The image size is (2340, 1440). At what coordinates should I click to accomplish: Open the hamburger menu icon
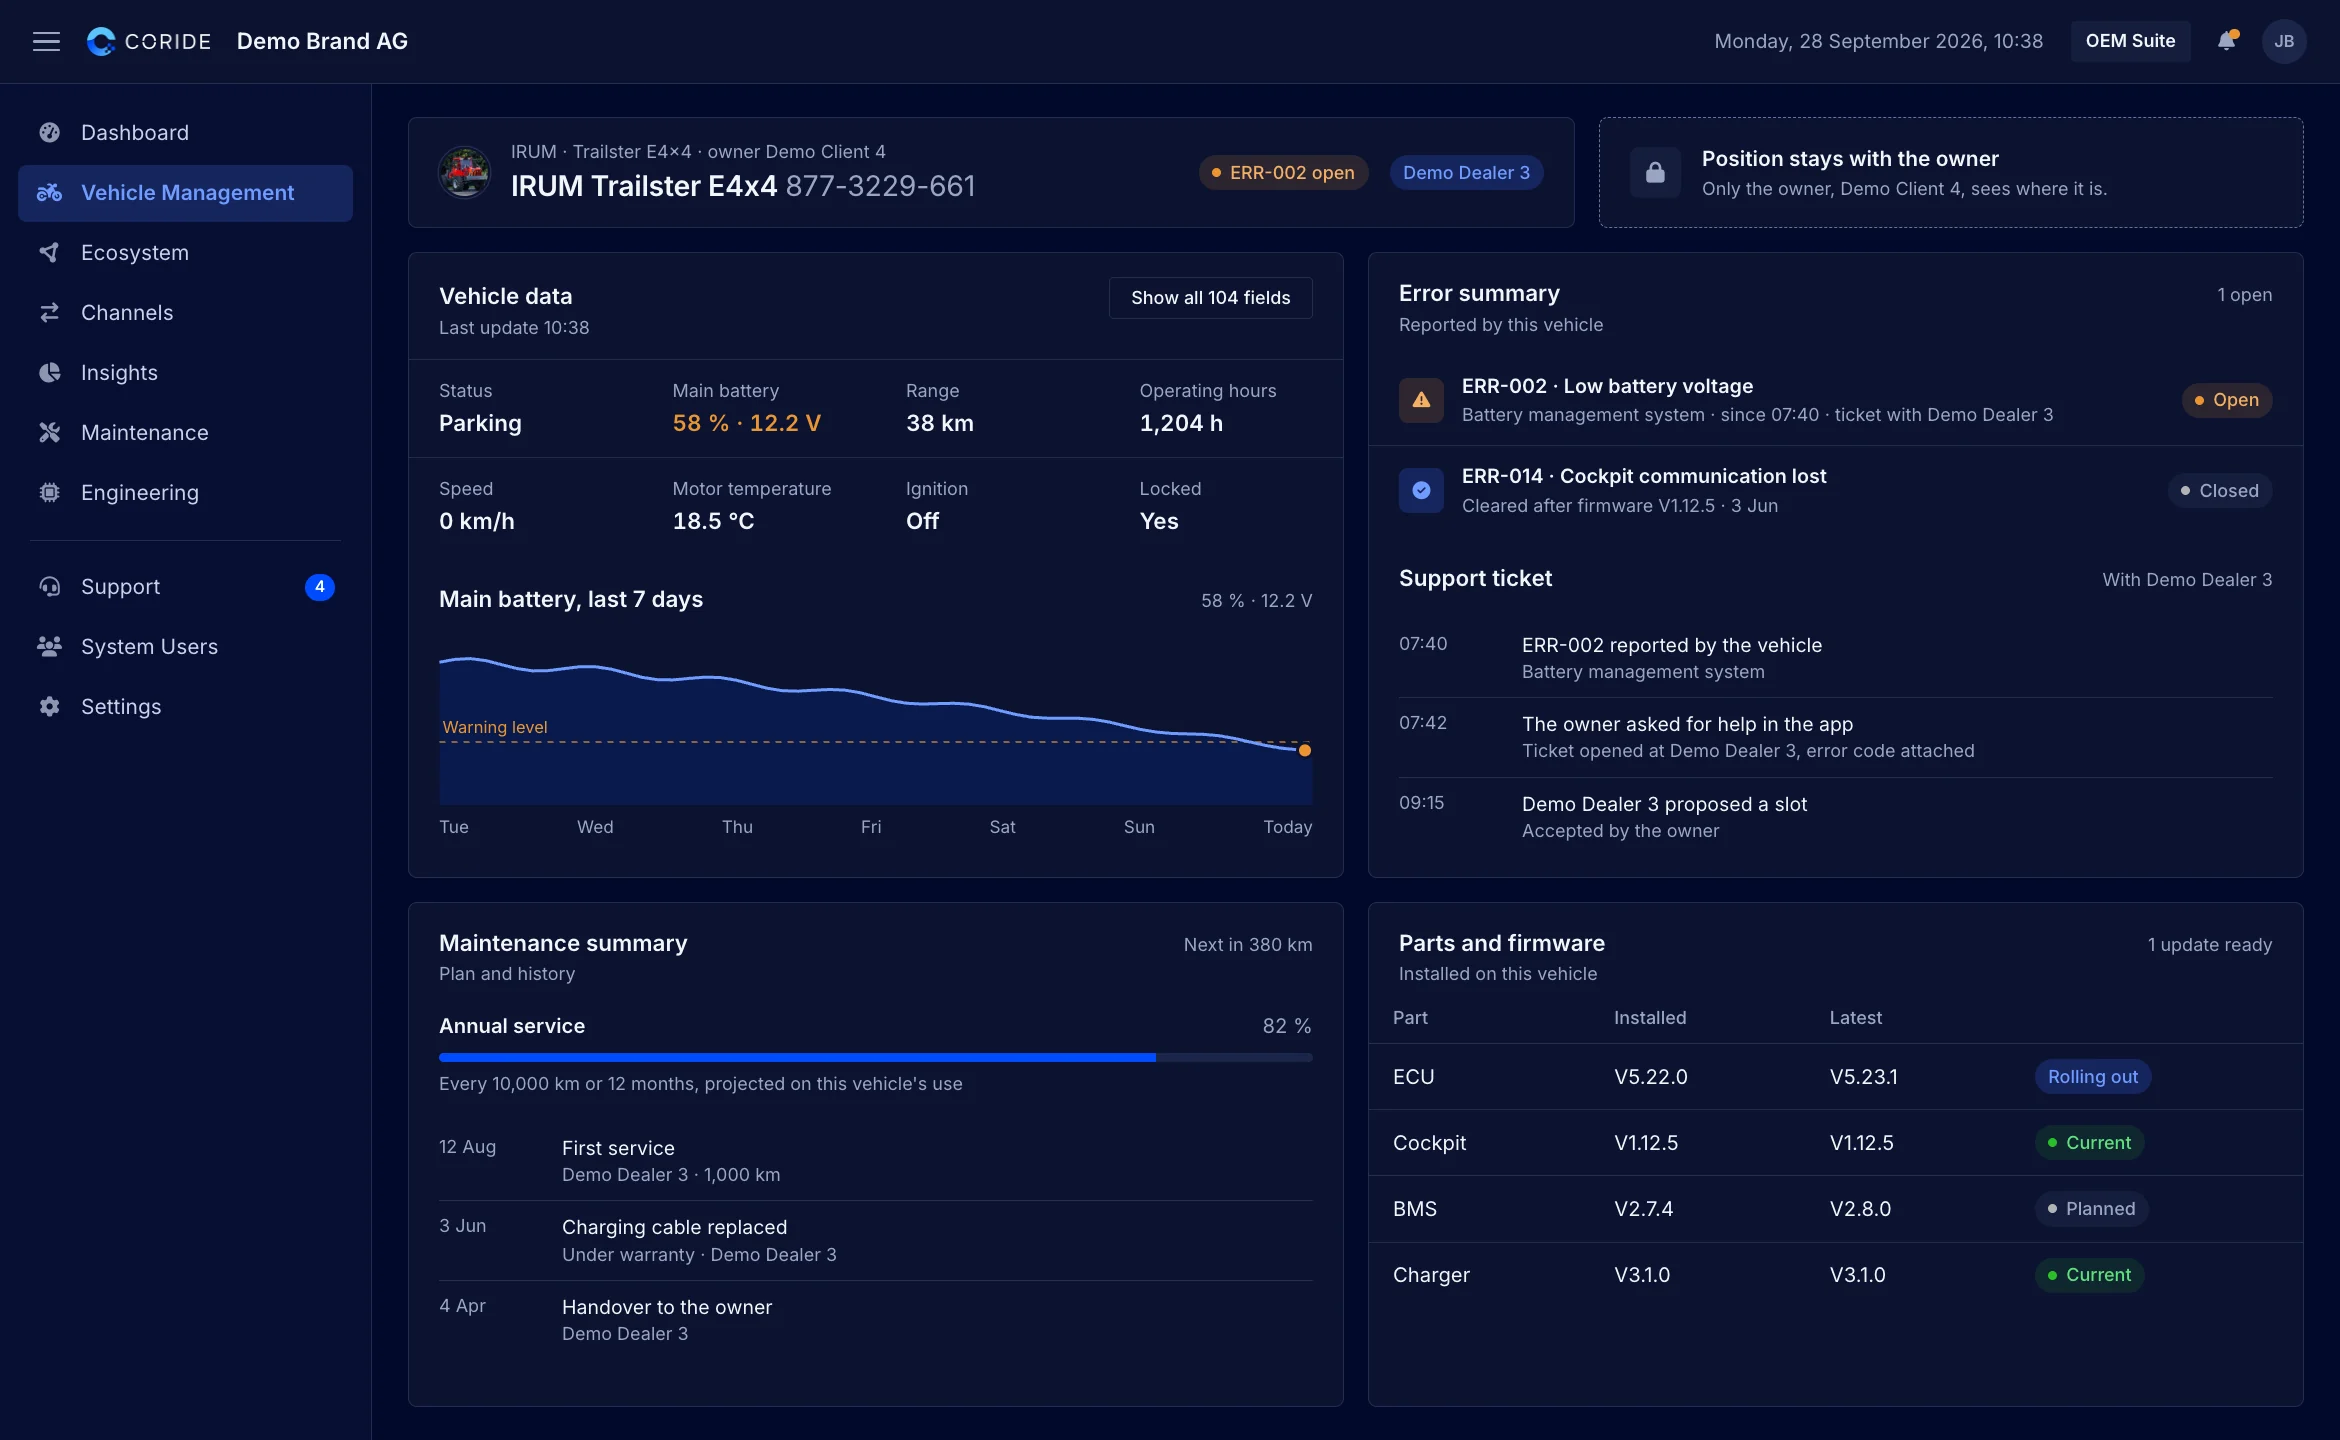click(x=46, y=41)
